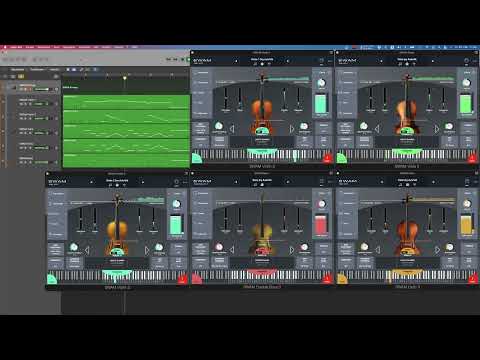Viewport: 480px width, 360px height.
Task: Click right triangle arrow in SWAM Violin 2 window
Action: pos(292,129)
